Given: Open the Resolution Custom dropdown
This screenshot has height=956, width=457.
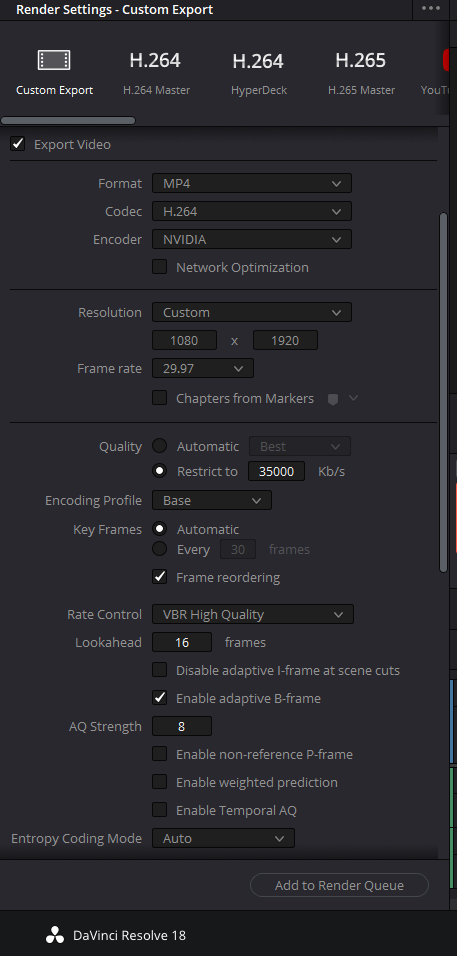Looking at the screenshot, I should (x=252, y=312).
